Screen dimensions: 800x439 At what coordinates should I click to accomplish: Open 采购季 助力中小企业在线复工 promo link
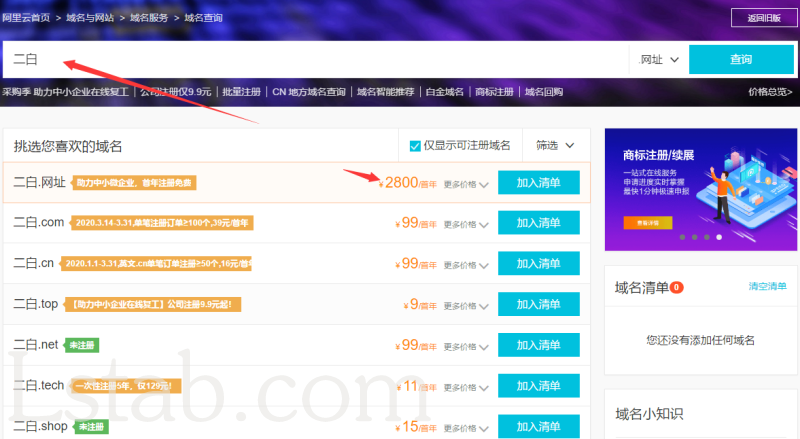pos(65,92)
